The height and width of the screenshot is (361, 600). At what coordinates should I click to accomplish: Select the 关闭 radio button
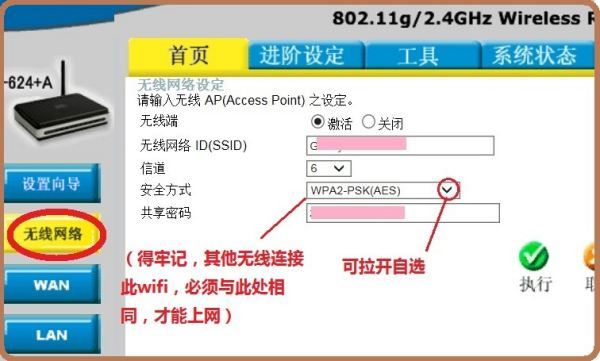[368, 122]
